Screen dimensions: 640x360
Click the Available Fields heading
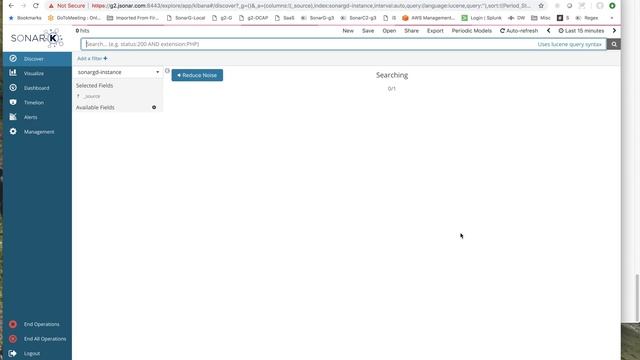coord(95,107)
